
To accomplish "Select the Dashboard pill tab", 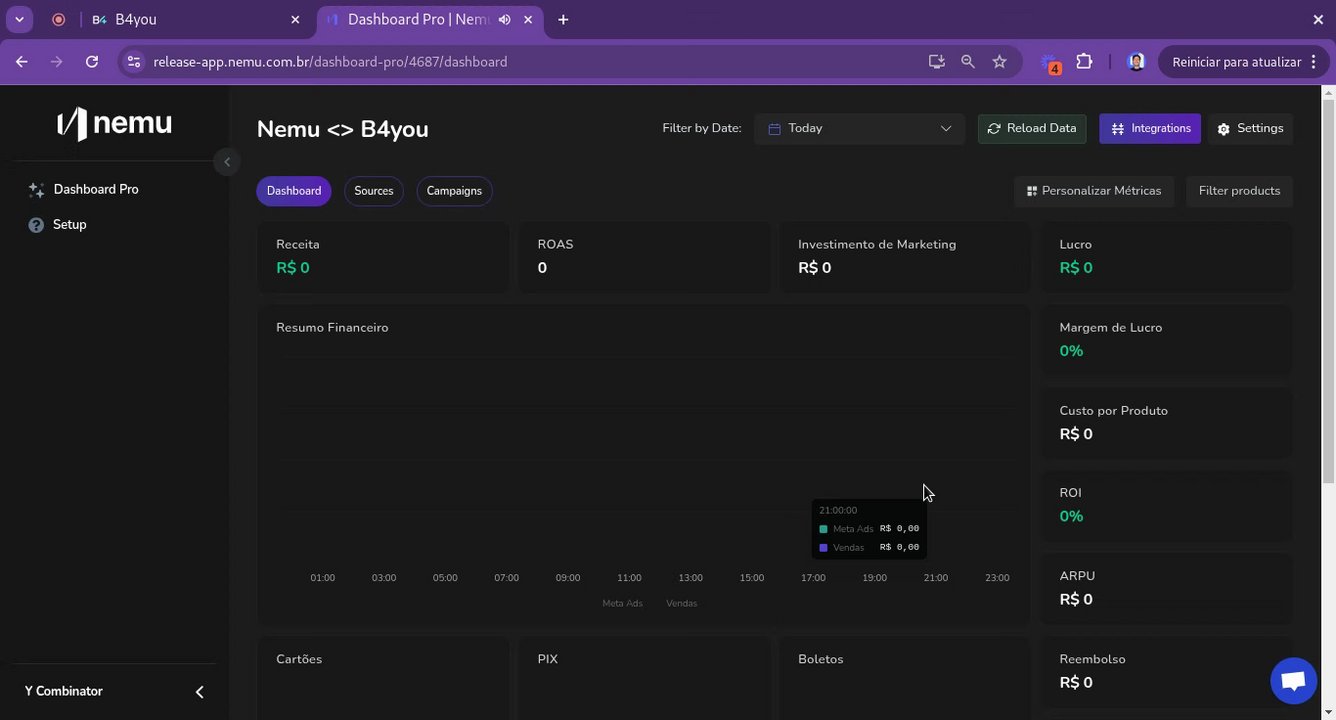I will [294, 191].
